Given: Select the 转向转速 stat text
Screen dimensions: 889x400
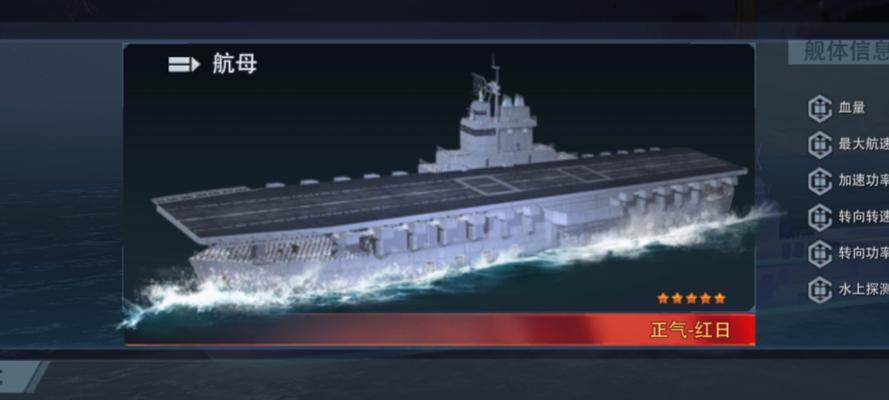Looking at the screenshot, I should point(863,216).
